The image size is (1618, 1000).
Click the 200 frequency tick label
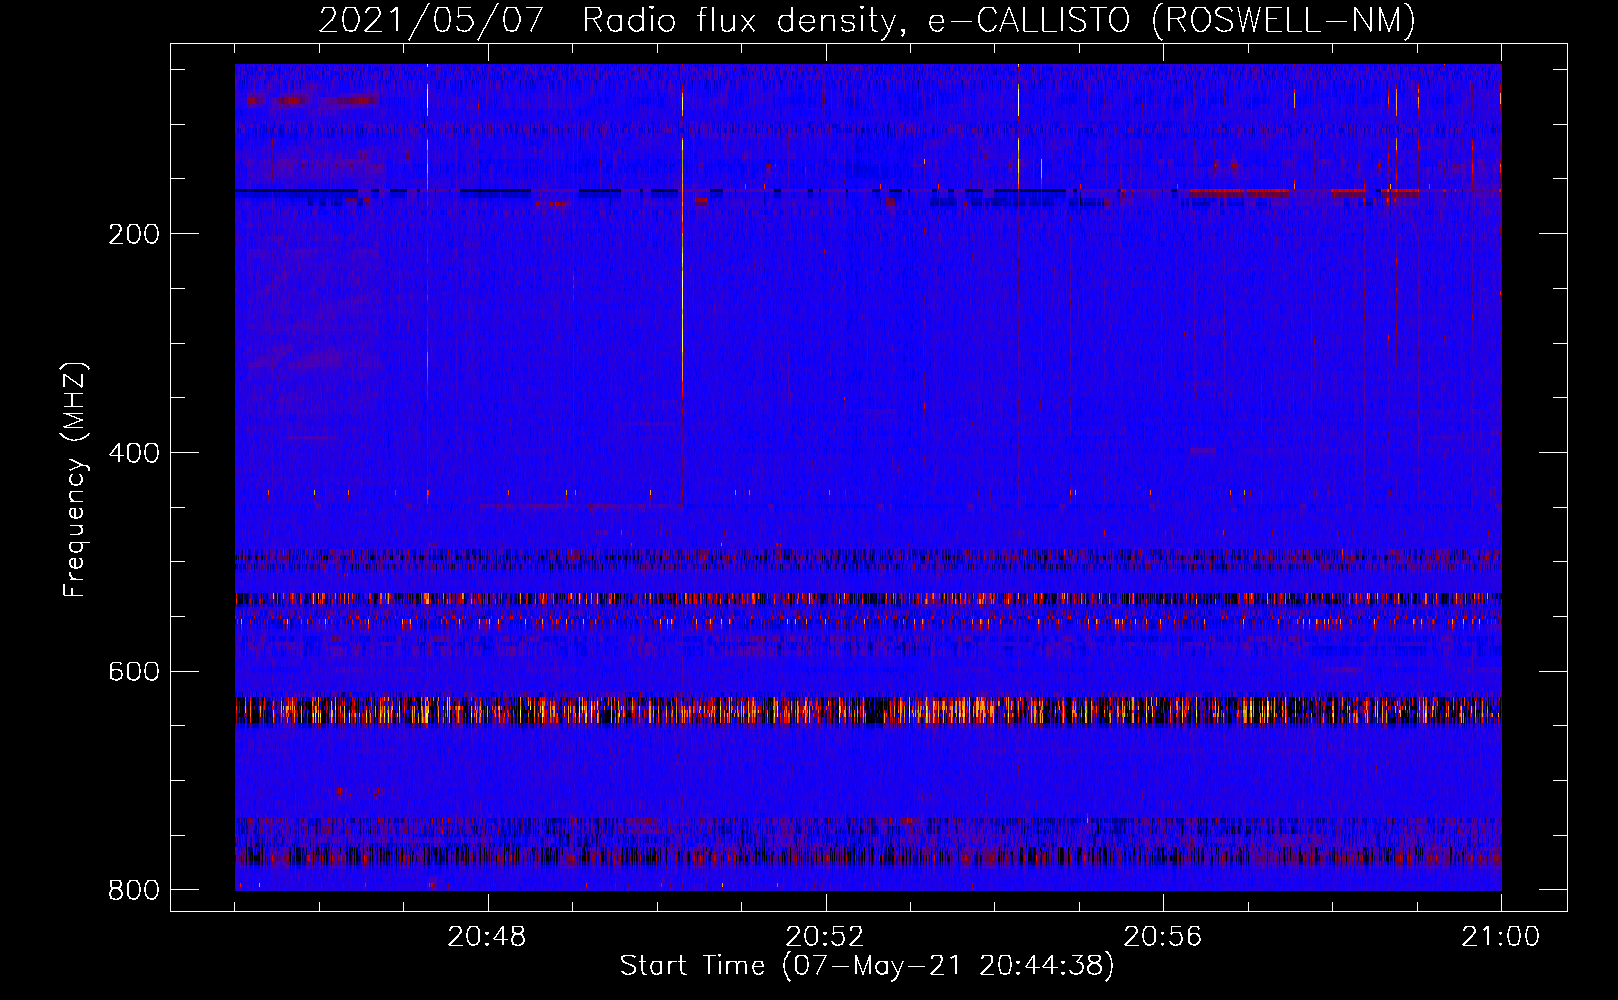click(x=134, y=234)
